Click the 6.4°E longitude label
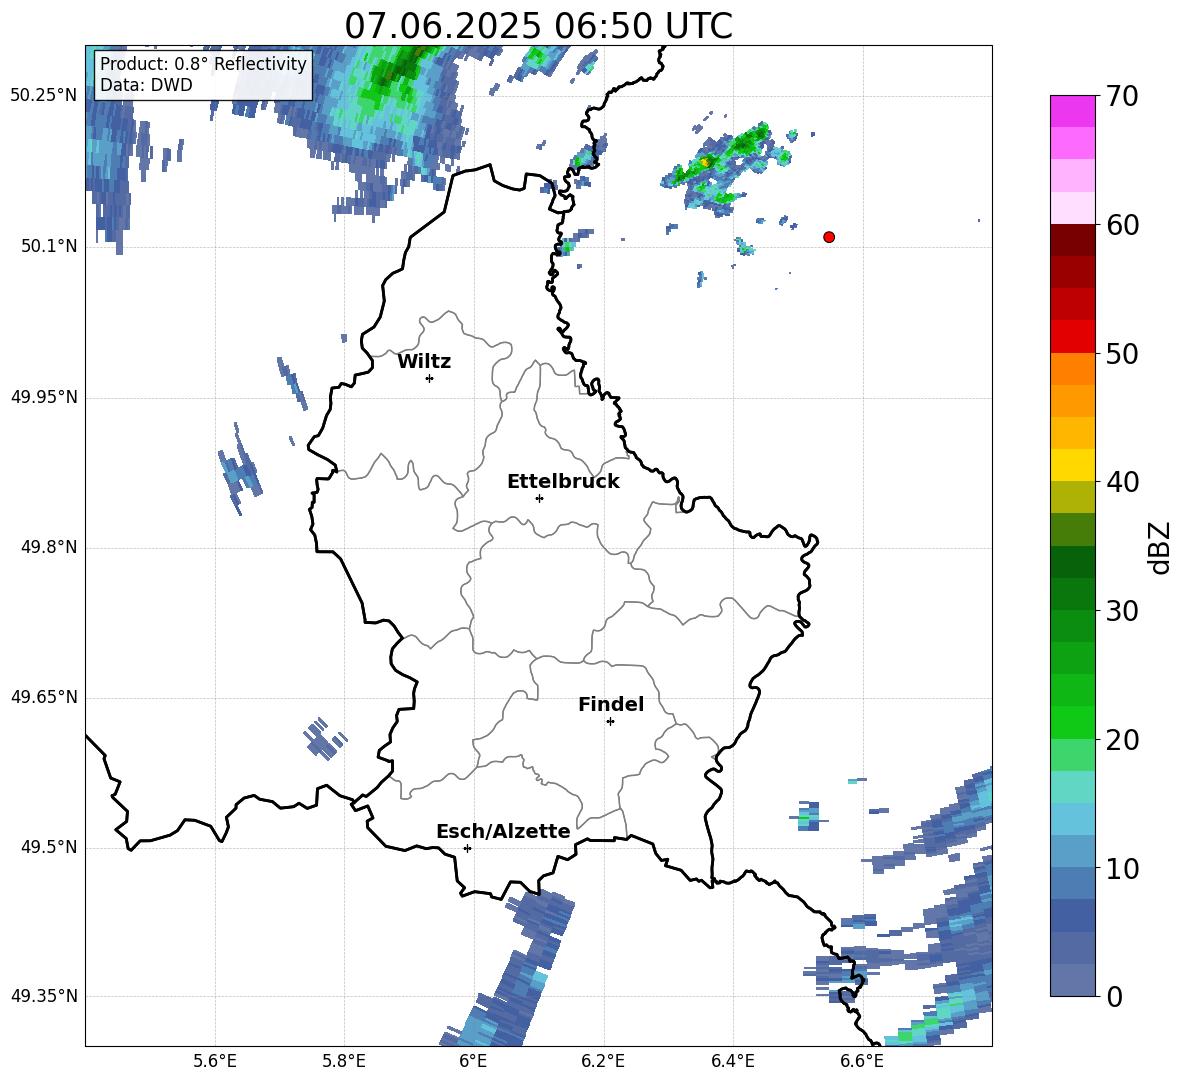This screenshot has width=1184, height=1081. coord(732,1061)
